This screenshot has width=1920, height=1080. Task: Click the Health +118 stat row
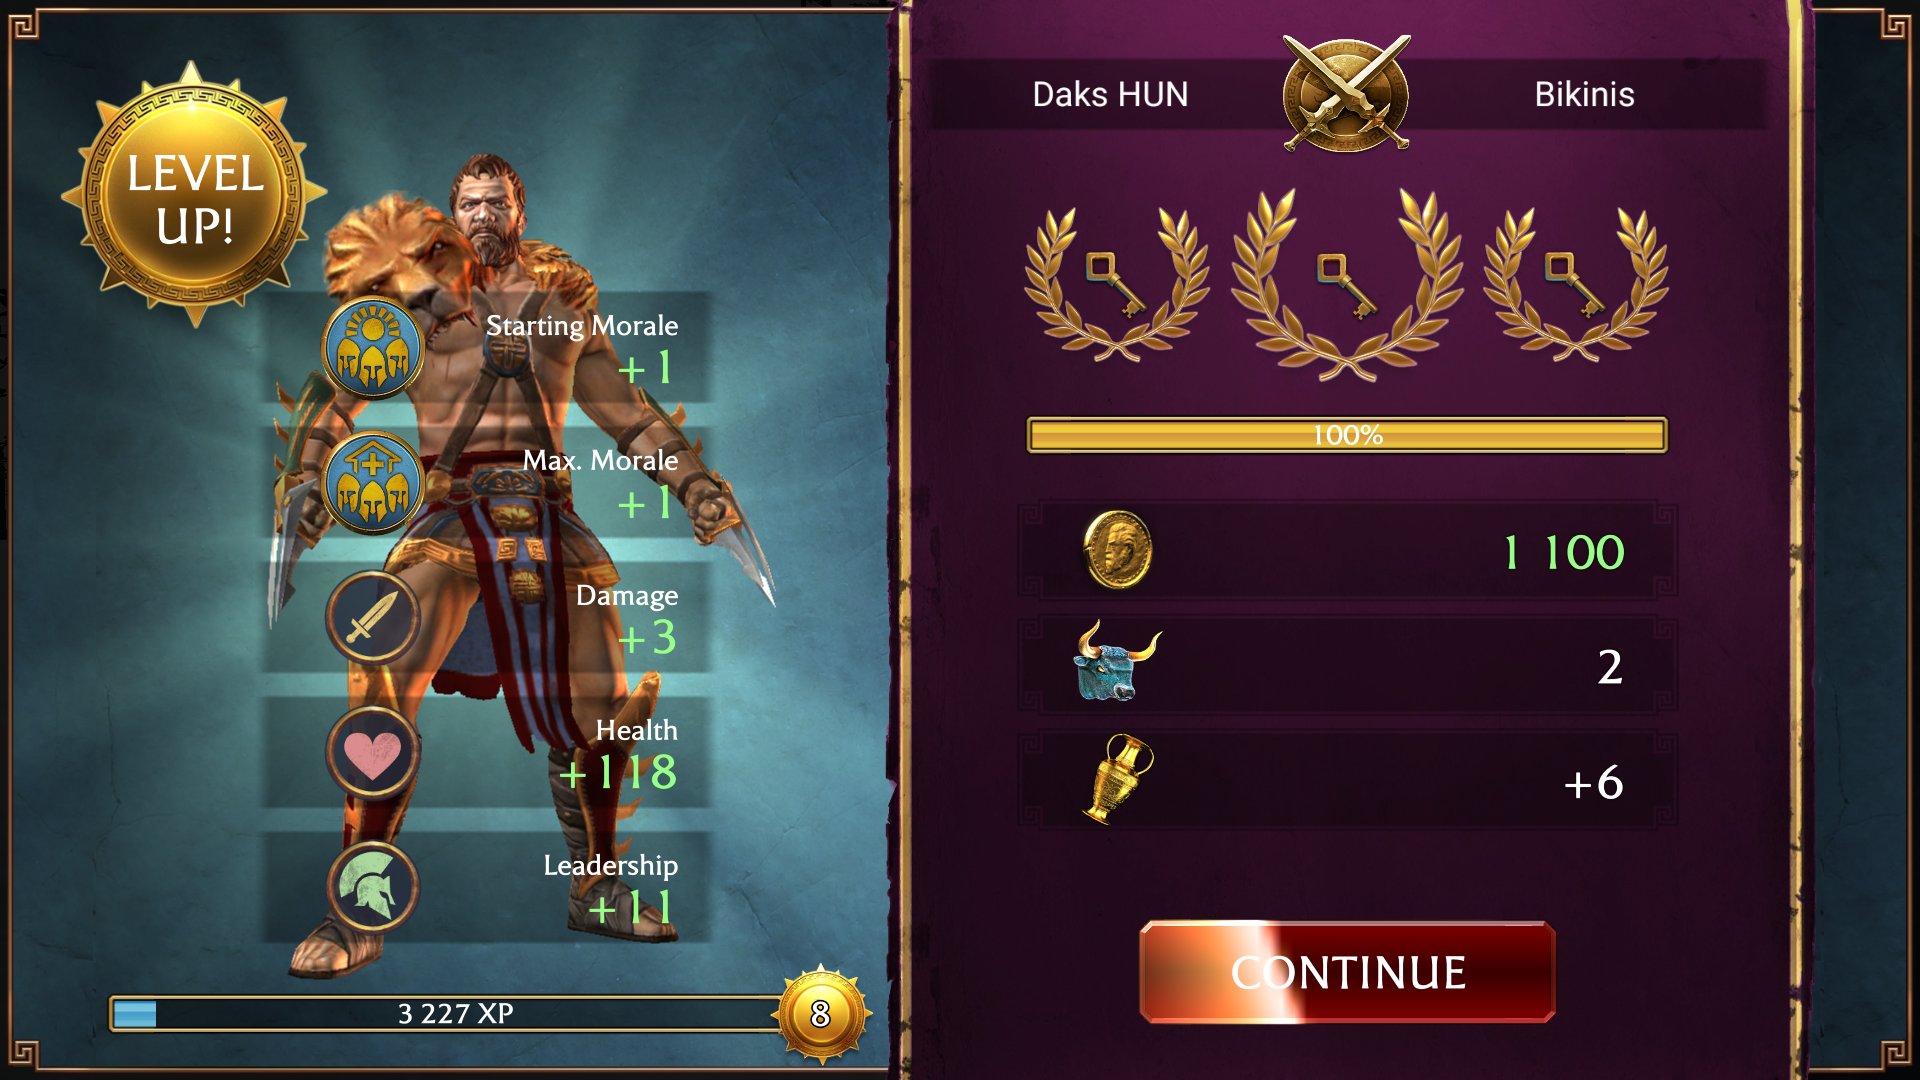click(x=487, y=752)
